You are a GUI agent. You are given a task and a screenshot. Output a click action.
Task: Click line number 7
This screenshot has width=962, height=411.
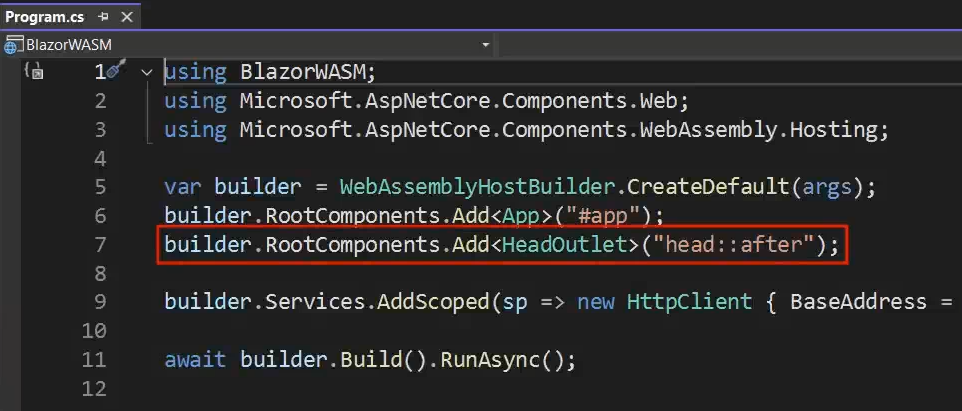point(100,244)
